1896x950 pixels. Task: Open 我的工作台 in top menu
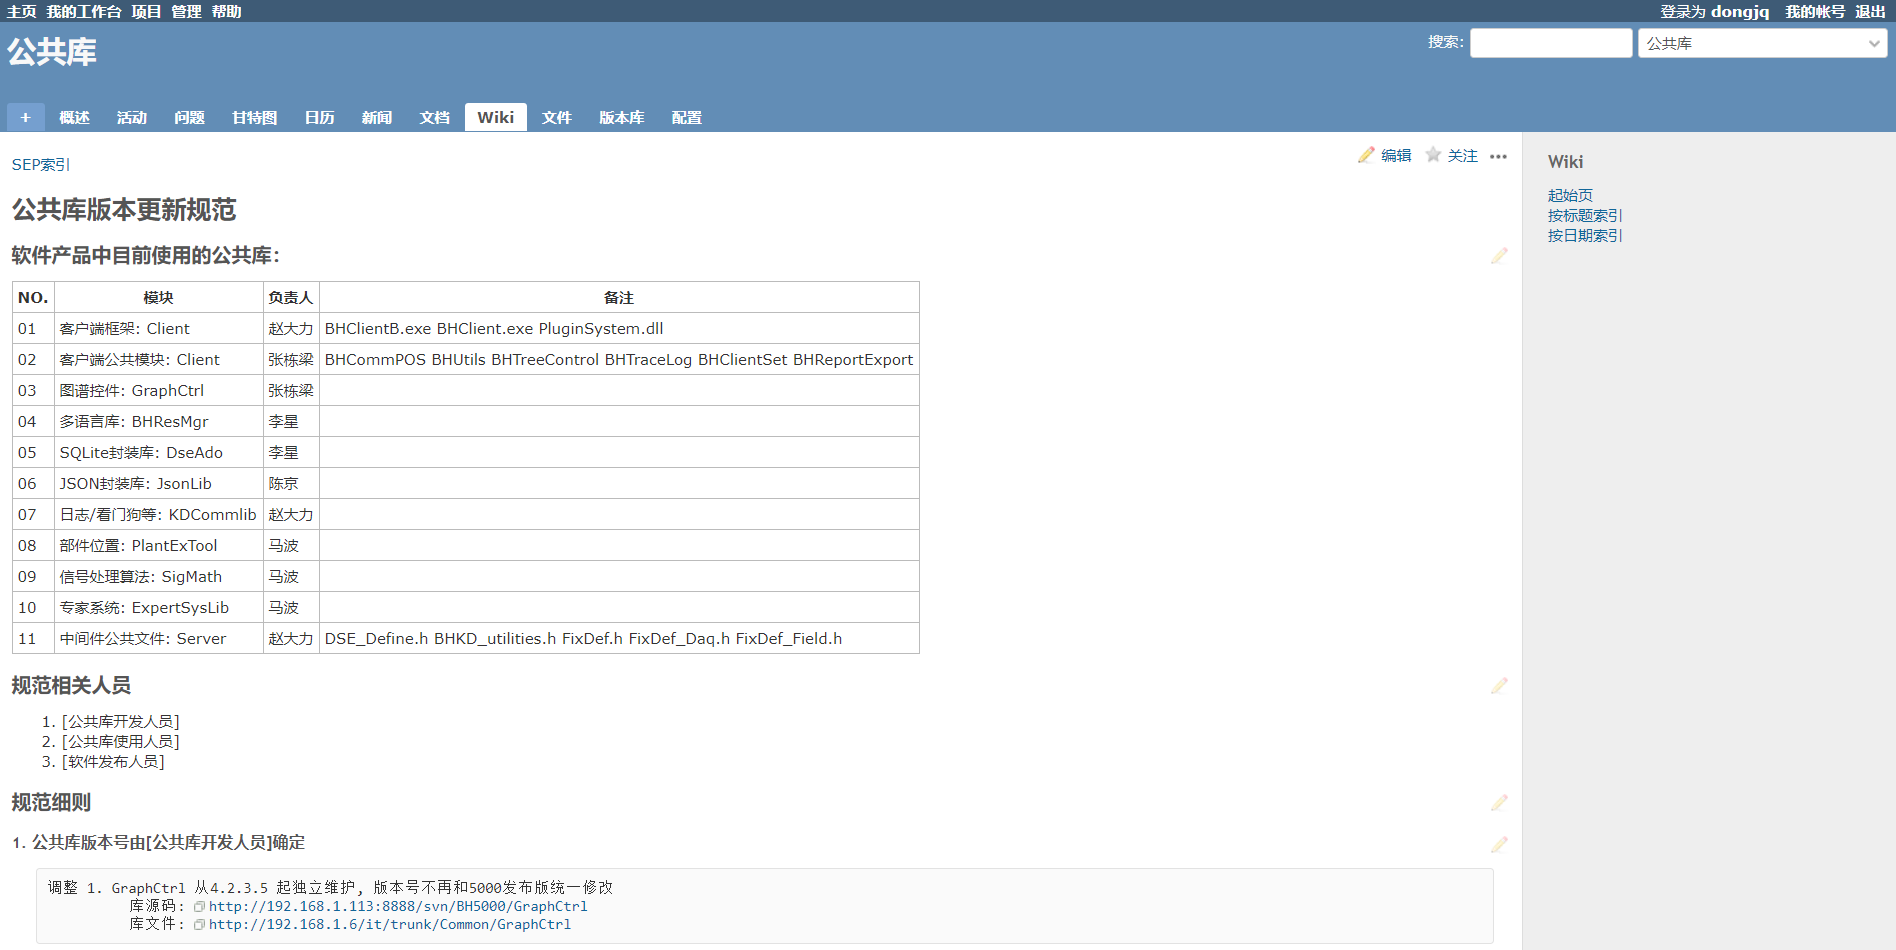83,11
